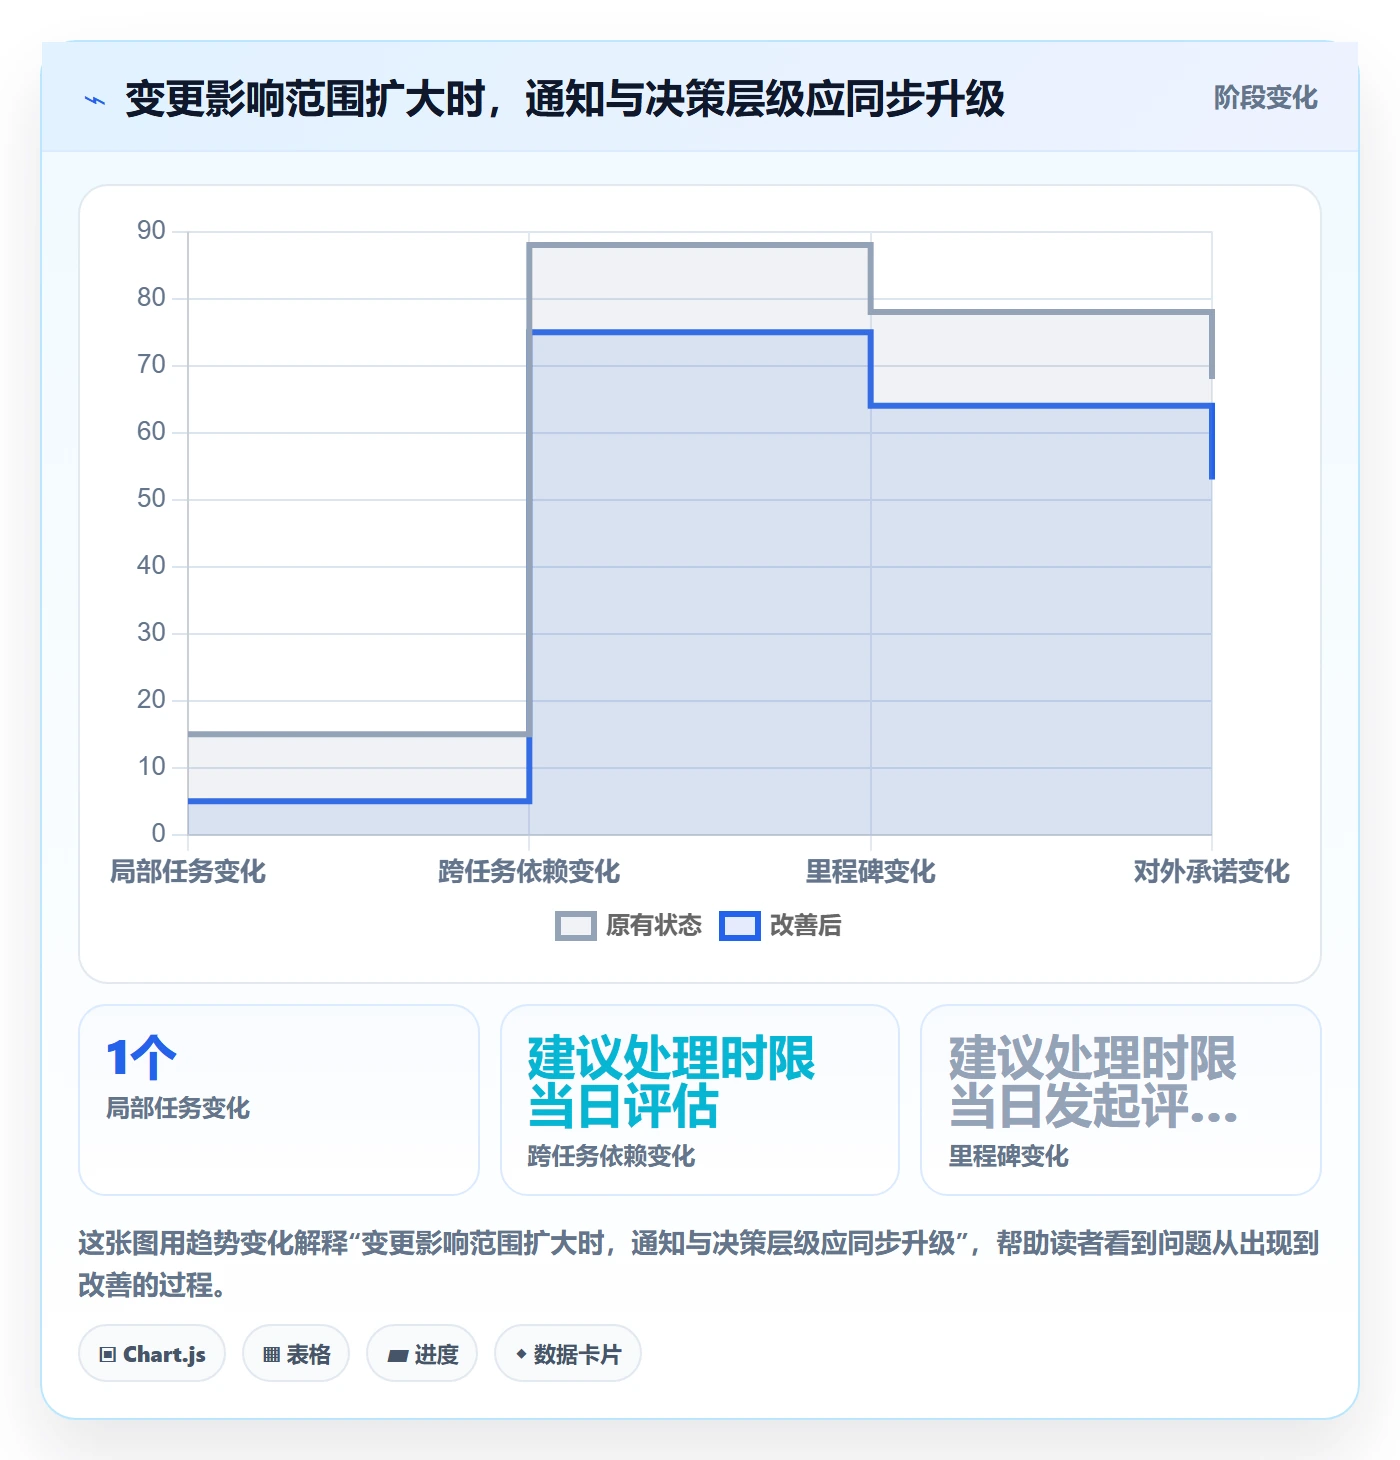The image size is (1400, 1460).
Task: Click the x-axis label 里程碑变化
Action: click(x=870, y=872)
